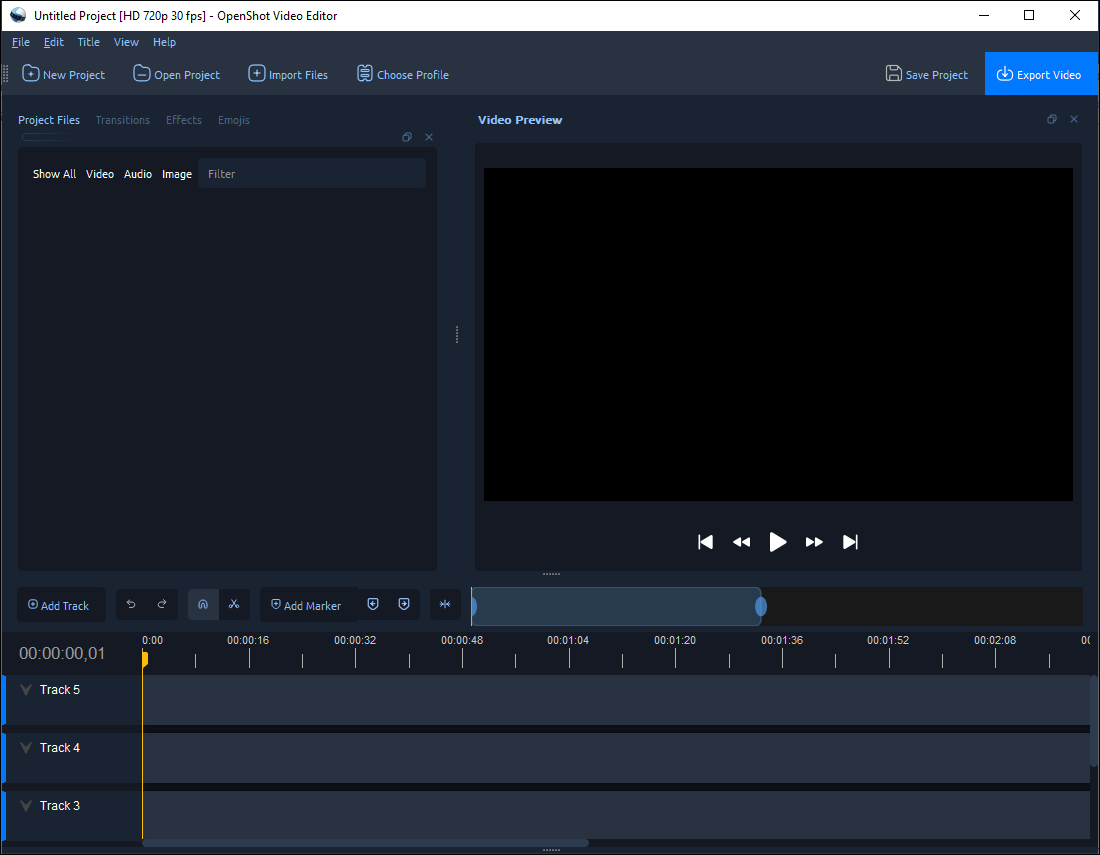Image resolution: width=1100 pixels, height=855 pixels.
Task: Jump to the previous marker
Action: coord(373,604)
